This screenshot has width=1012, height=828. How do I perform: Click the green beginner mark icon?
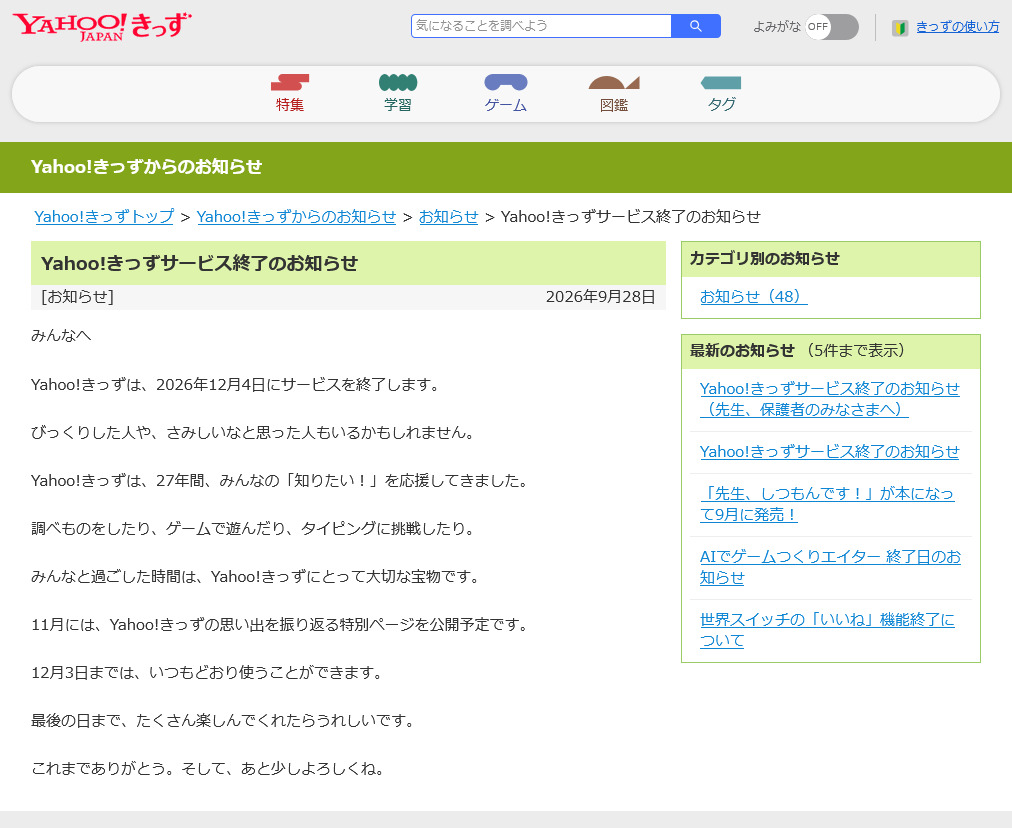point(900,27)
